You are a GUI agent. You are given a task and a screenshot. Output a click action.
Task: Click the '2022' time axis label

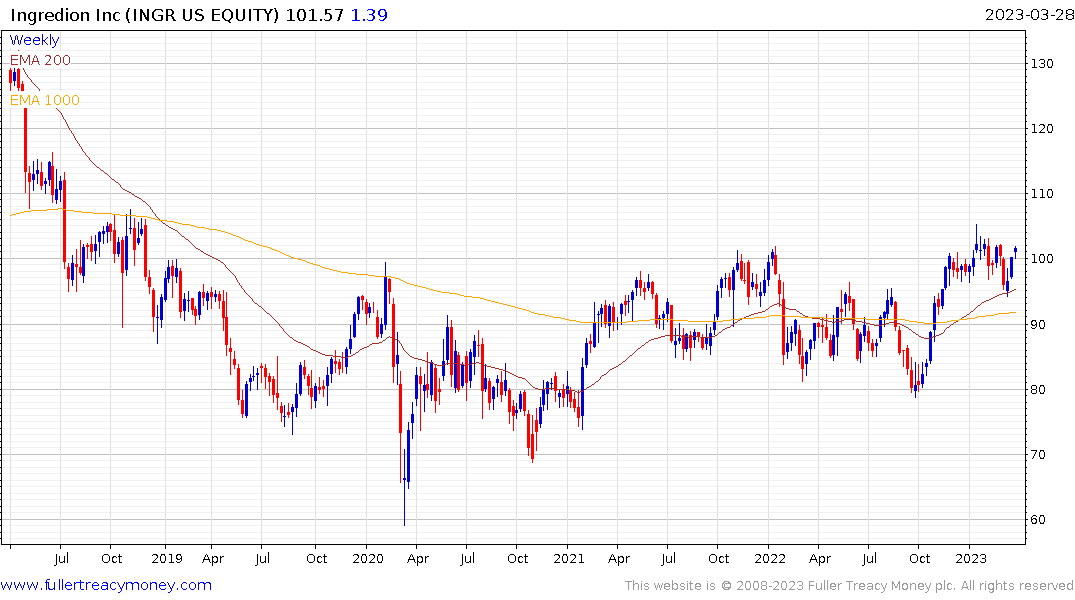click(x=769, y=558)
